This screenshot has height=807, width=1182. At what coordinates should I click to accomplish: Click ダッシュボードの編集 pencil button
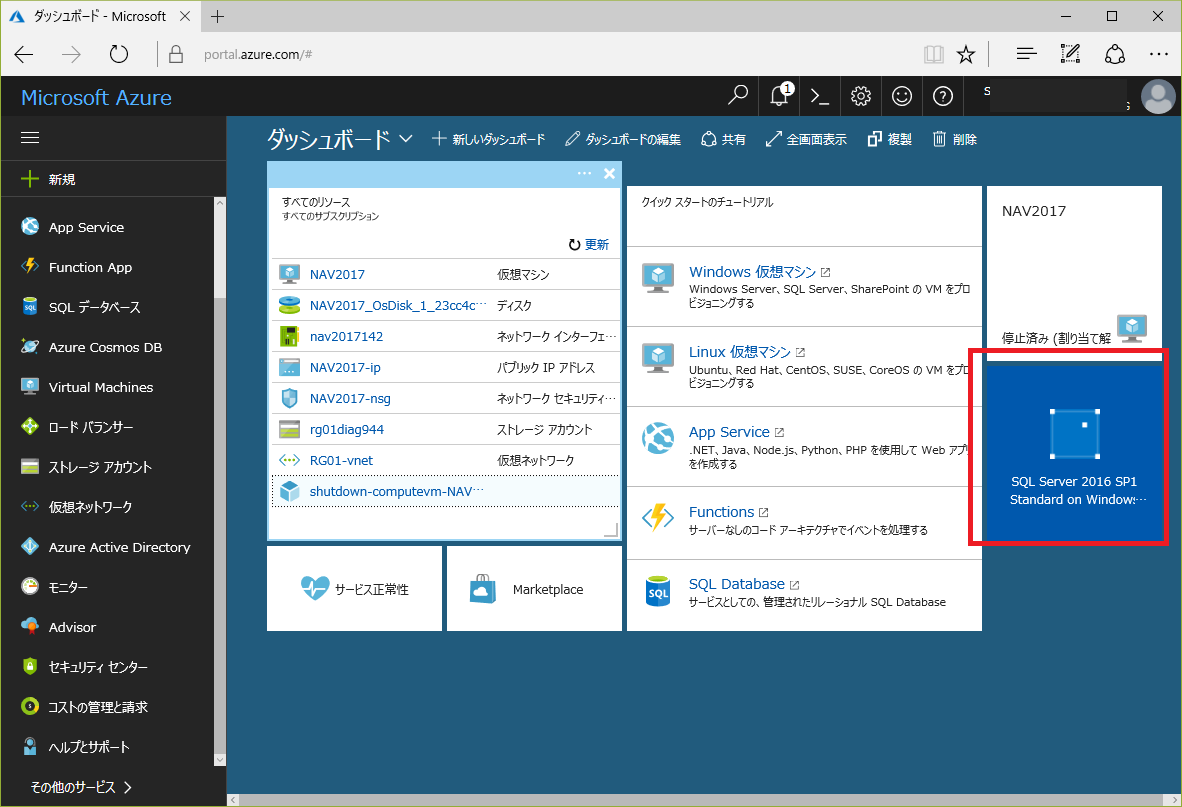(623, 139)
